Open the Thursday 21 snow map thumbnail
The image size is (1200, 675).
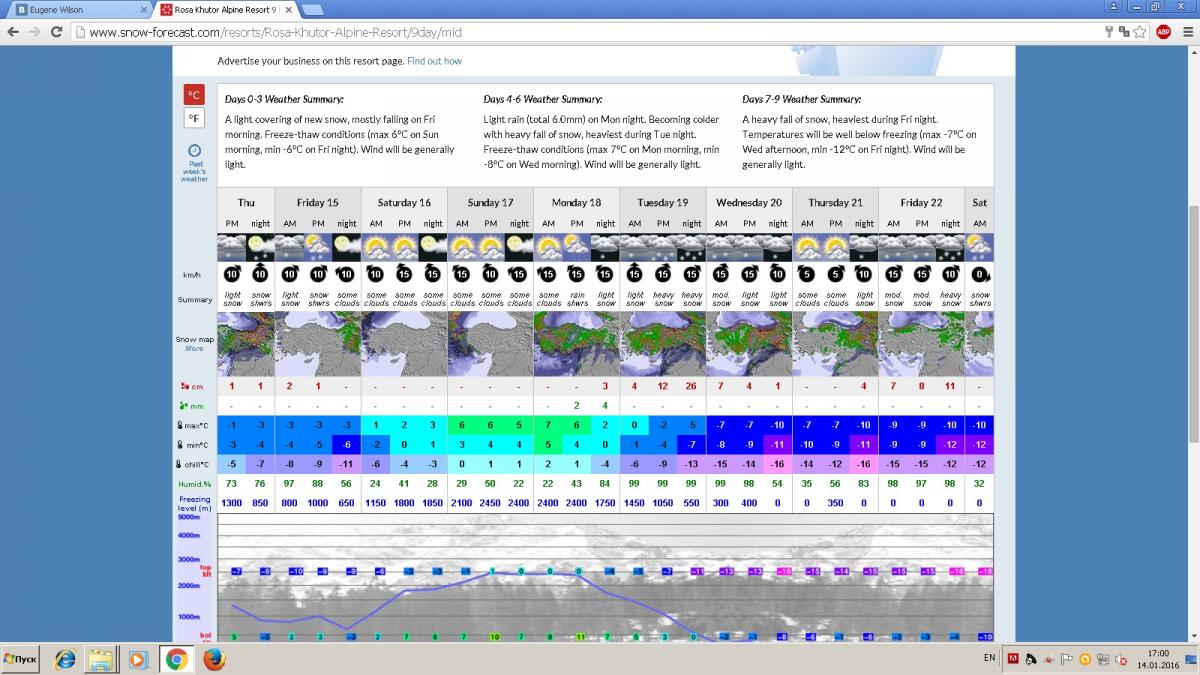835,345
